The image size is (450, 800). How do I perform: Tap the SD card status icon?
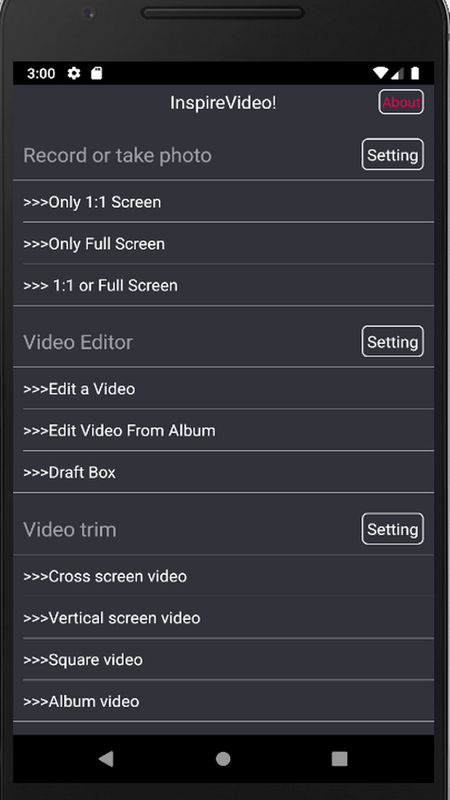coord(96,73)
